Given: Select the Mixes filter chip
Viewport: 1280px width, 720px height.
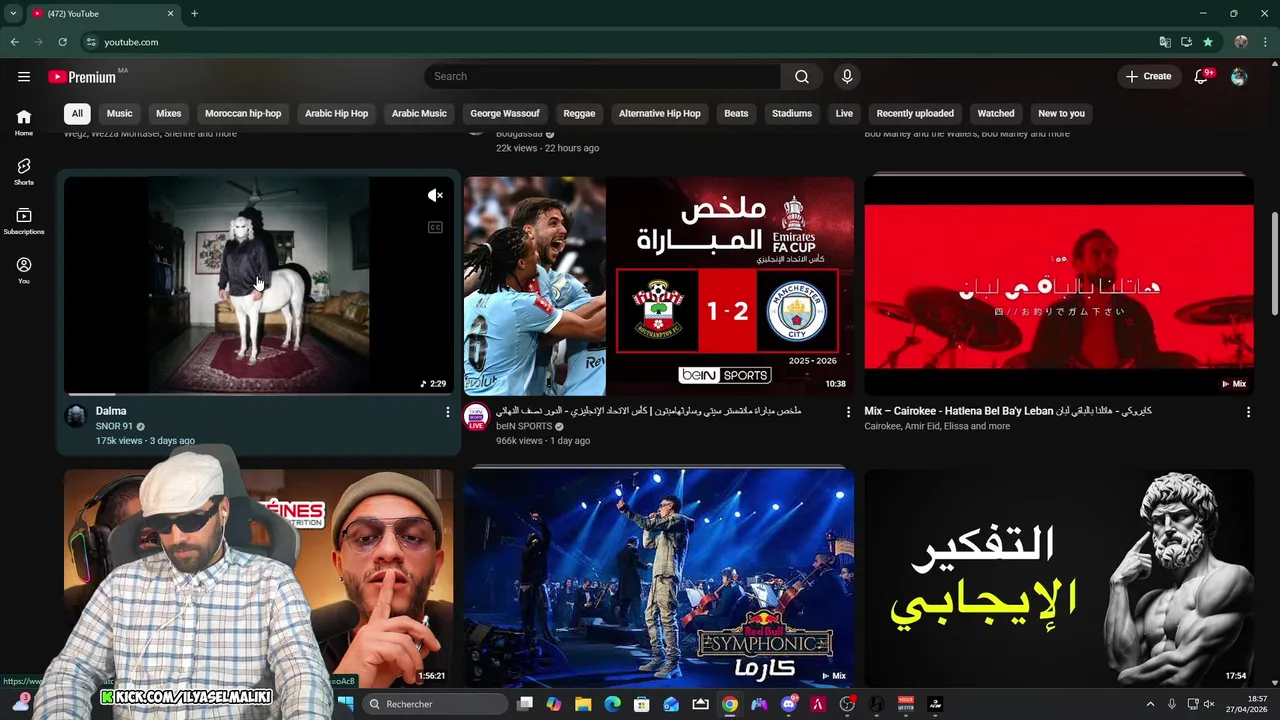Looking at the screenshot, I should click(x=169, y=113).
